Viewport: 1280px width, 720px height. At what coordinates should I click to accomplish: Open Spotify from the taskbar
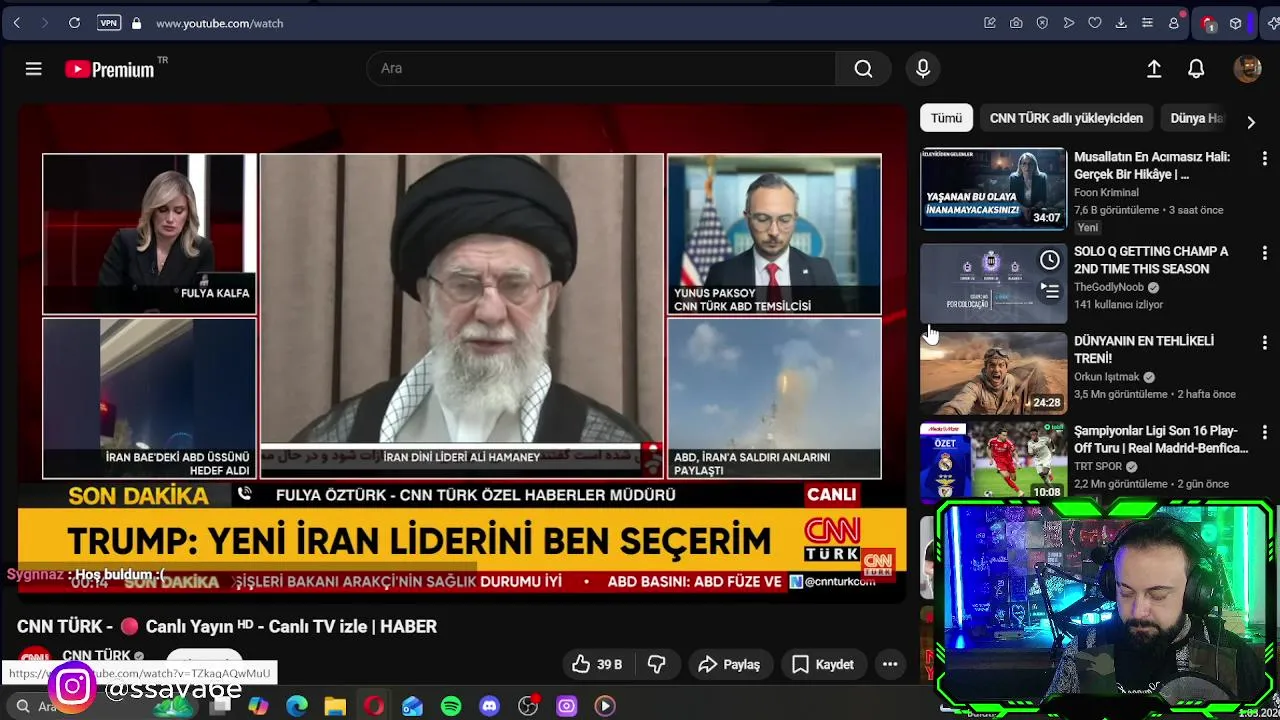[451, 706]
